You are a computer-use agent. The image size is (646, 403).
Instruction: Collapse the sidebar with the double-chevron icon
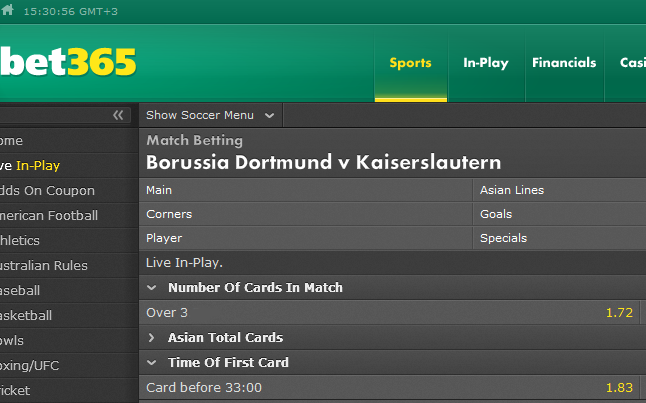pyautogui.click(x=118, y=115)
